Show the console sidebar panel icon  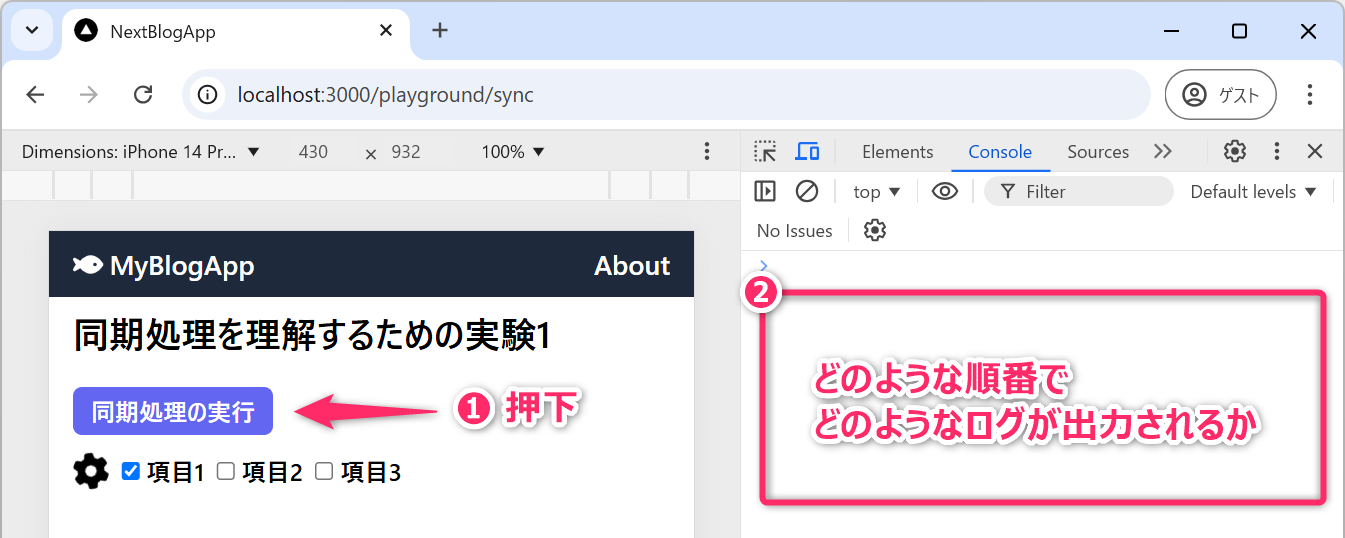click(765, 192)
